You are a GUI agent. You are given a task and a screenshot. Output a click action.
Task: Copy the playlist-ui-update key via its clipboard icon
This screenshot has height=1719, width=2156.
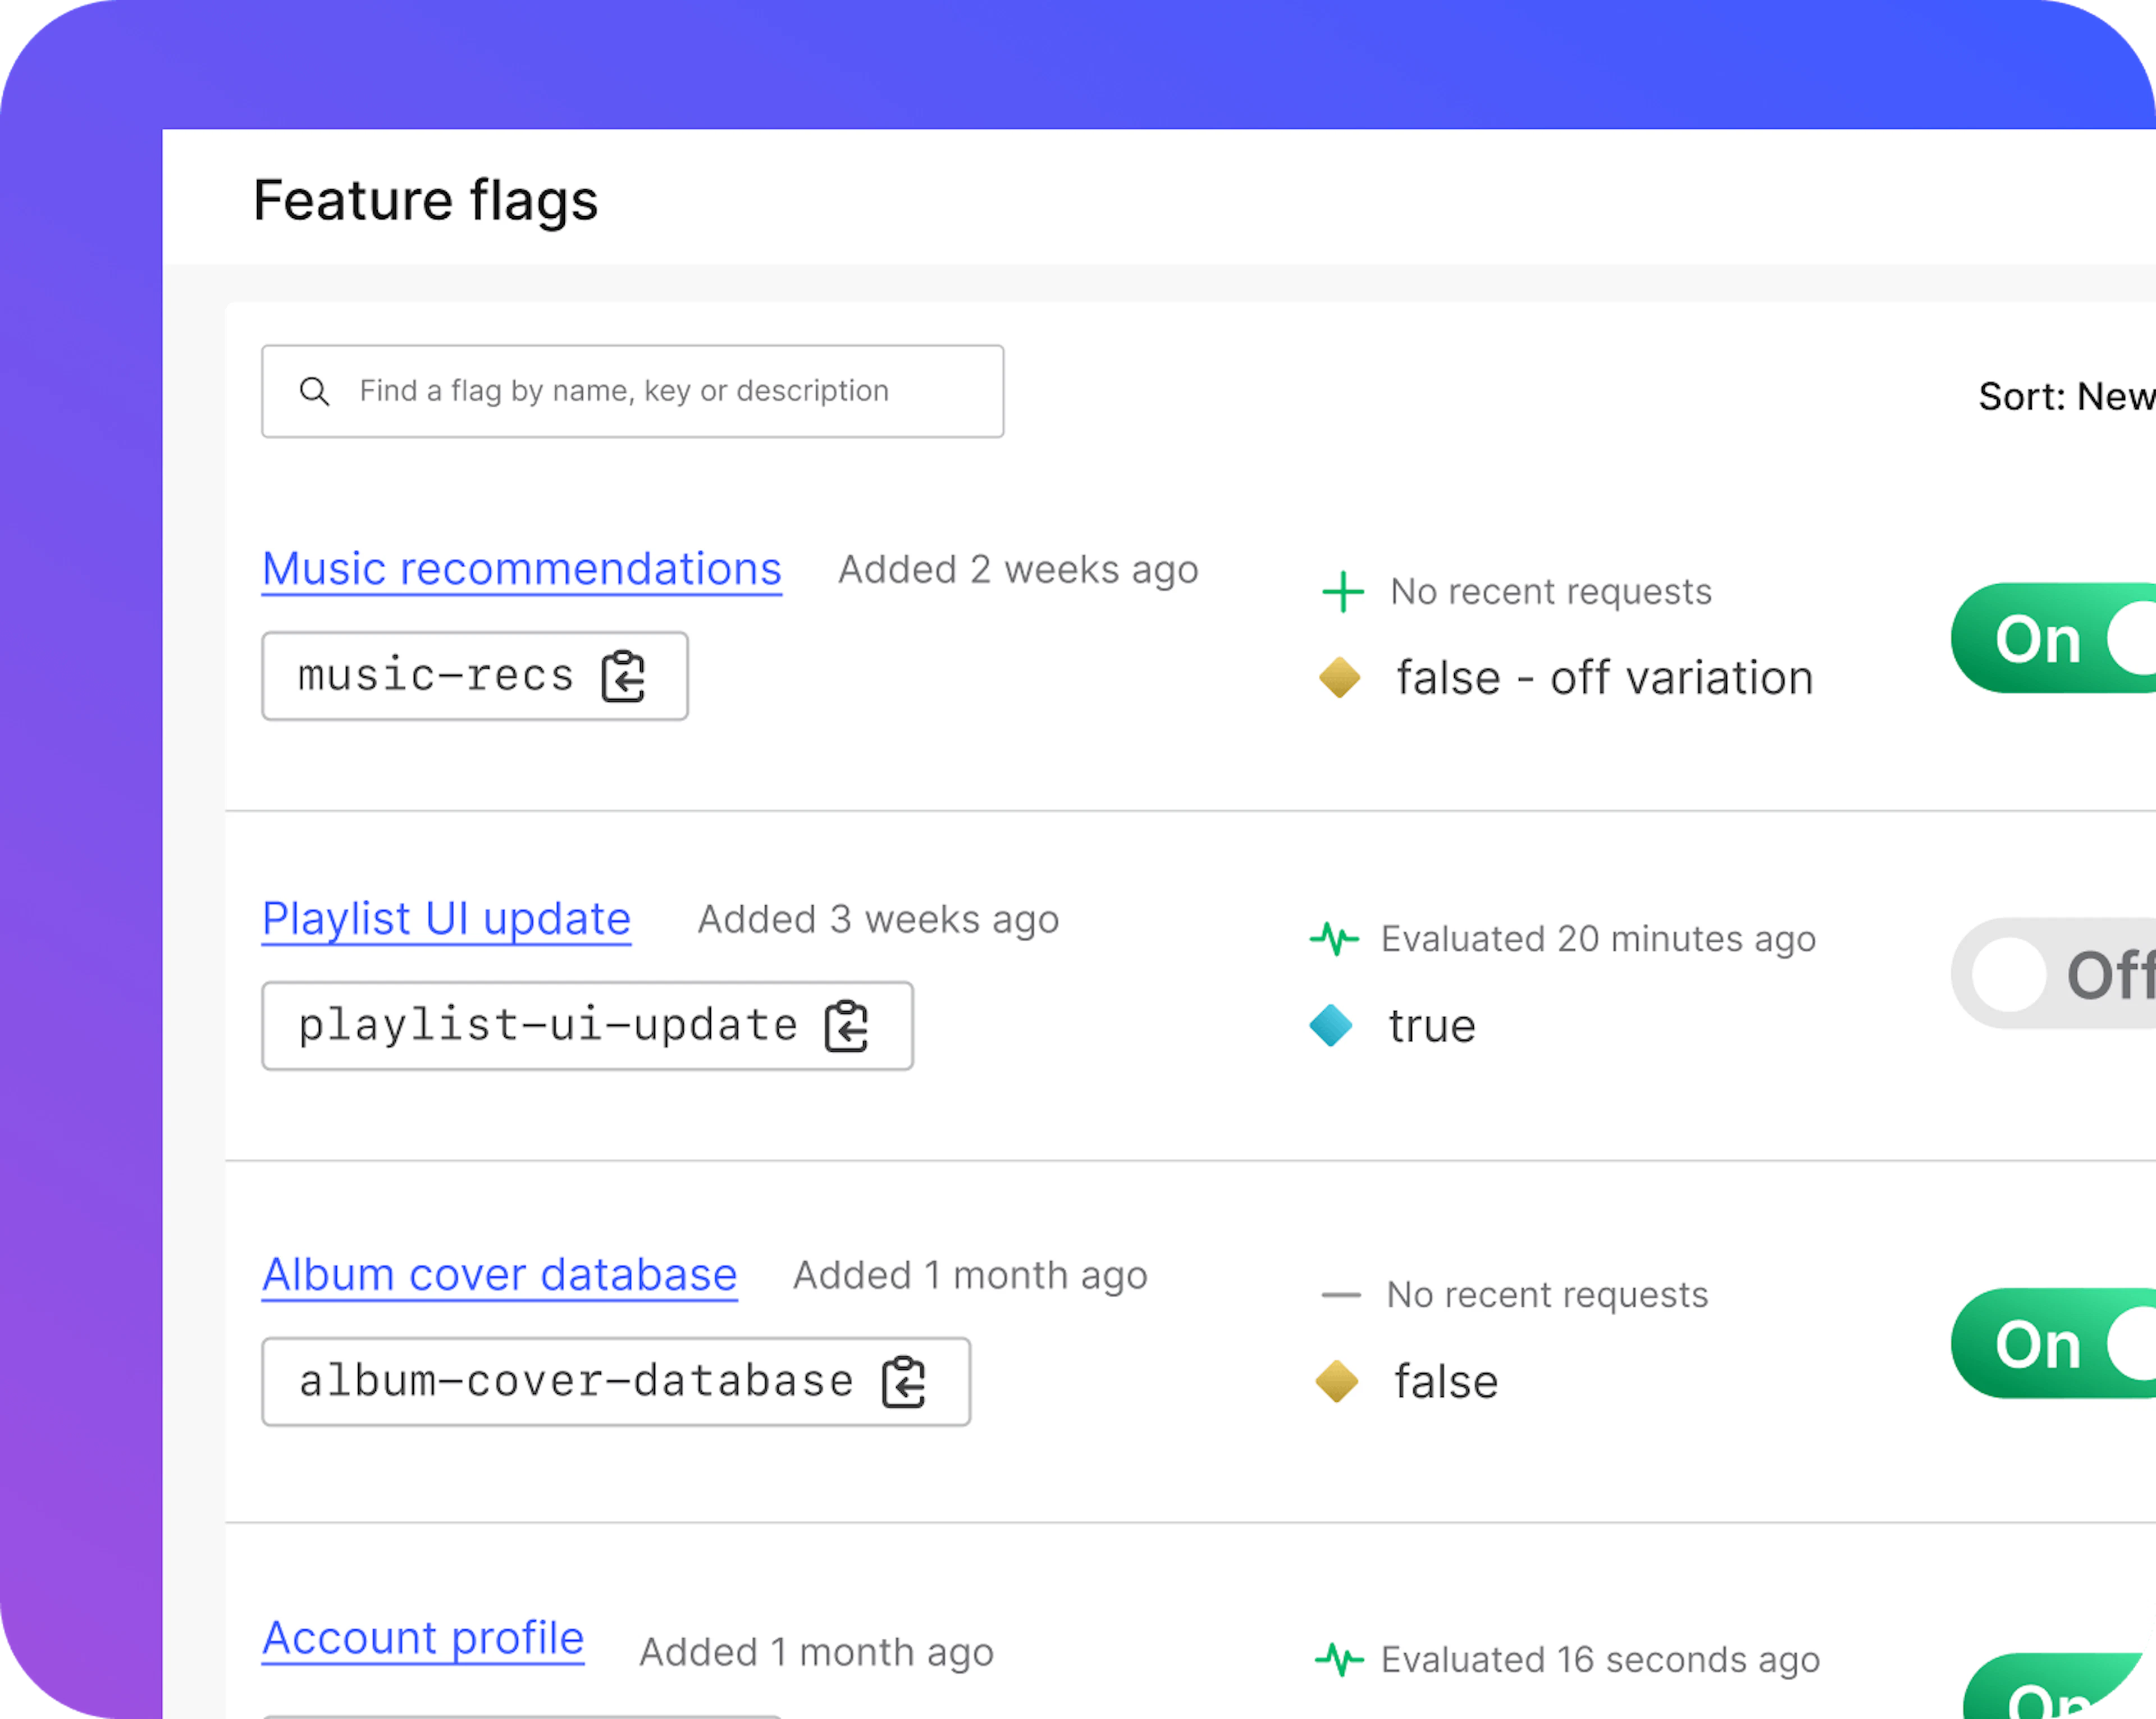coord(847,1026)
